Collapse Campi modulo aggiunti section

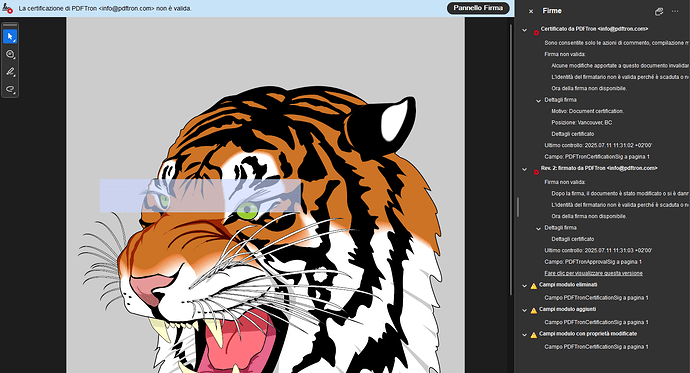525,310
